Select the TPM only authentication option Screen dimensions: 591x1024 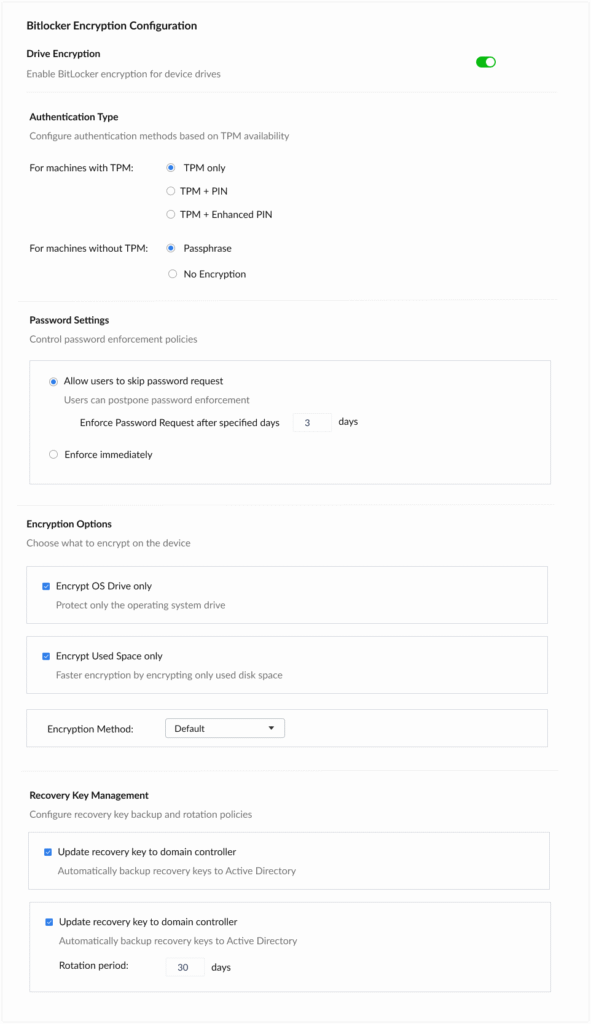[x=170, y=168]
